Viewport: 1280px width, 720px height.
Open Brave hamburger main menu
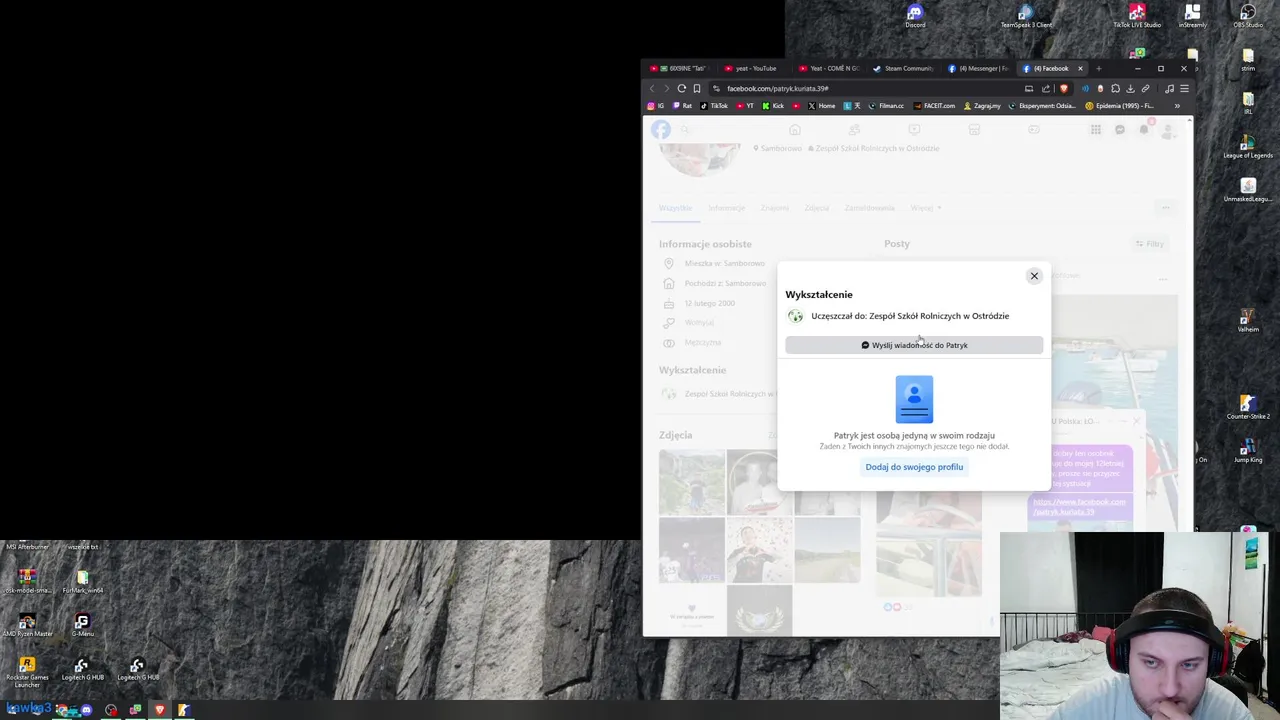point(1185,88)
